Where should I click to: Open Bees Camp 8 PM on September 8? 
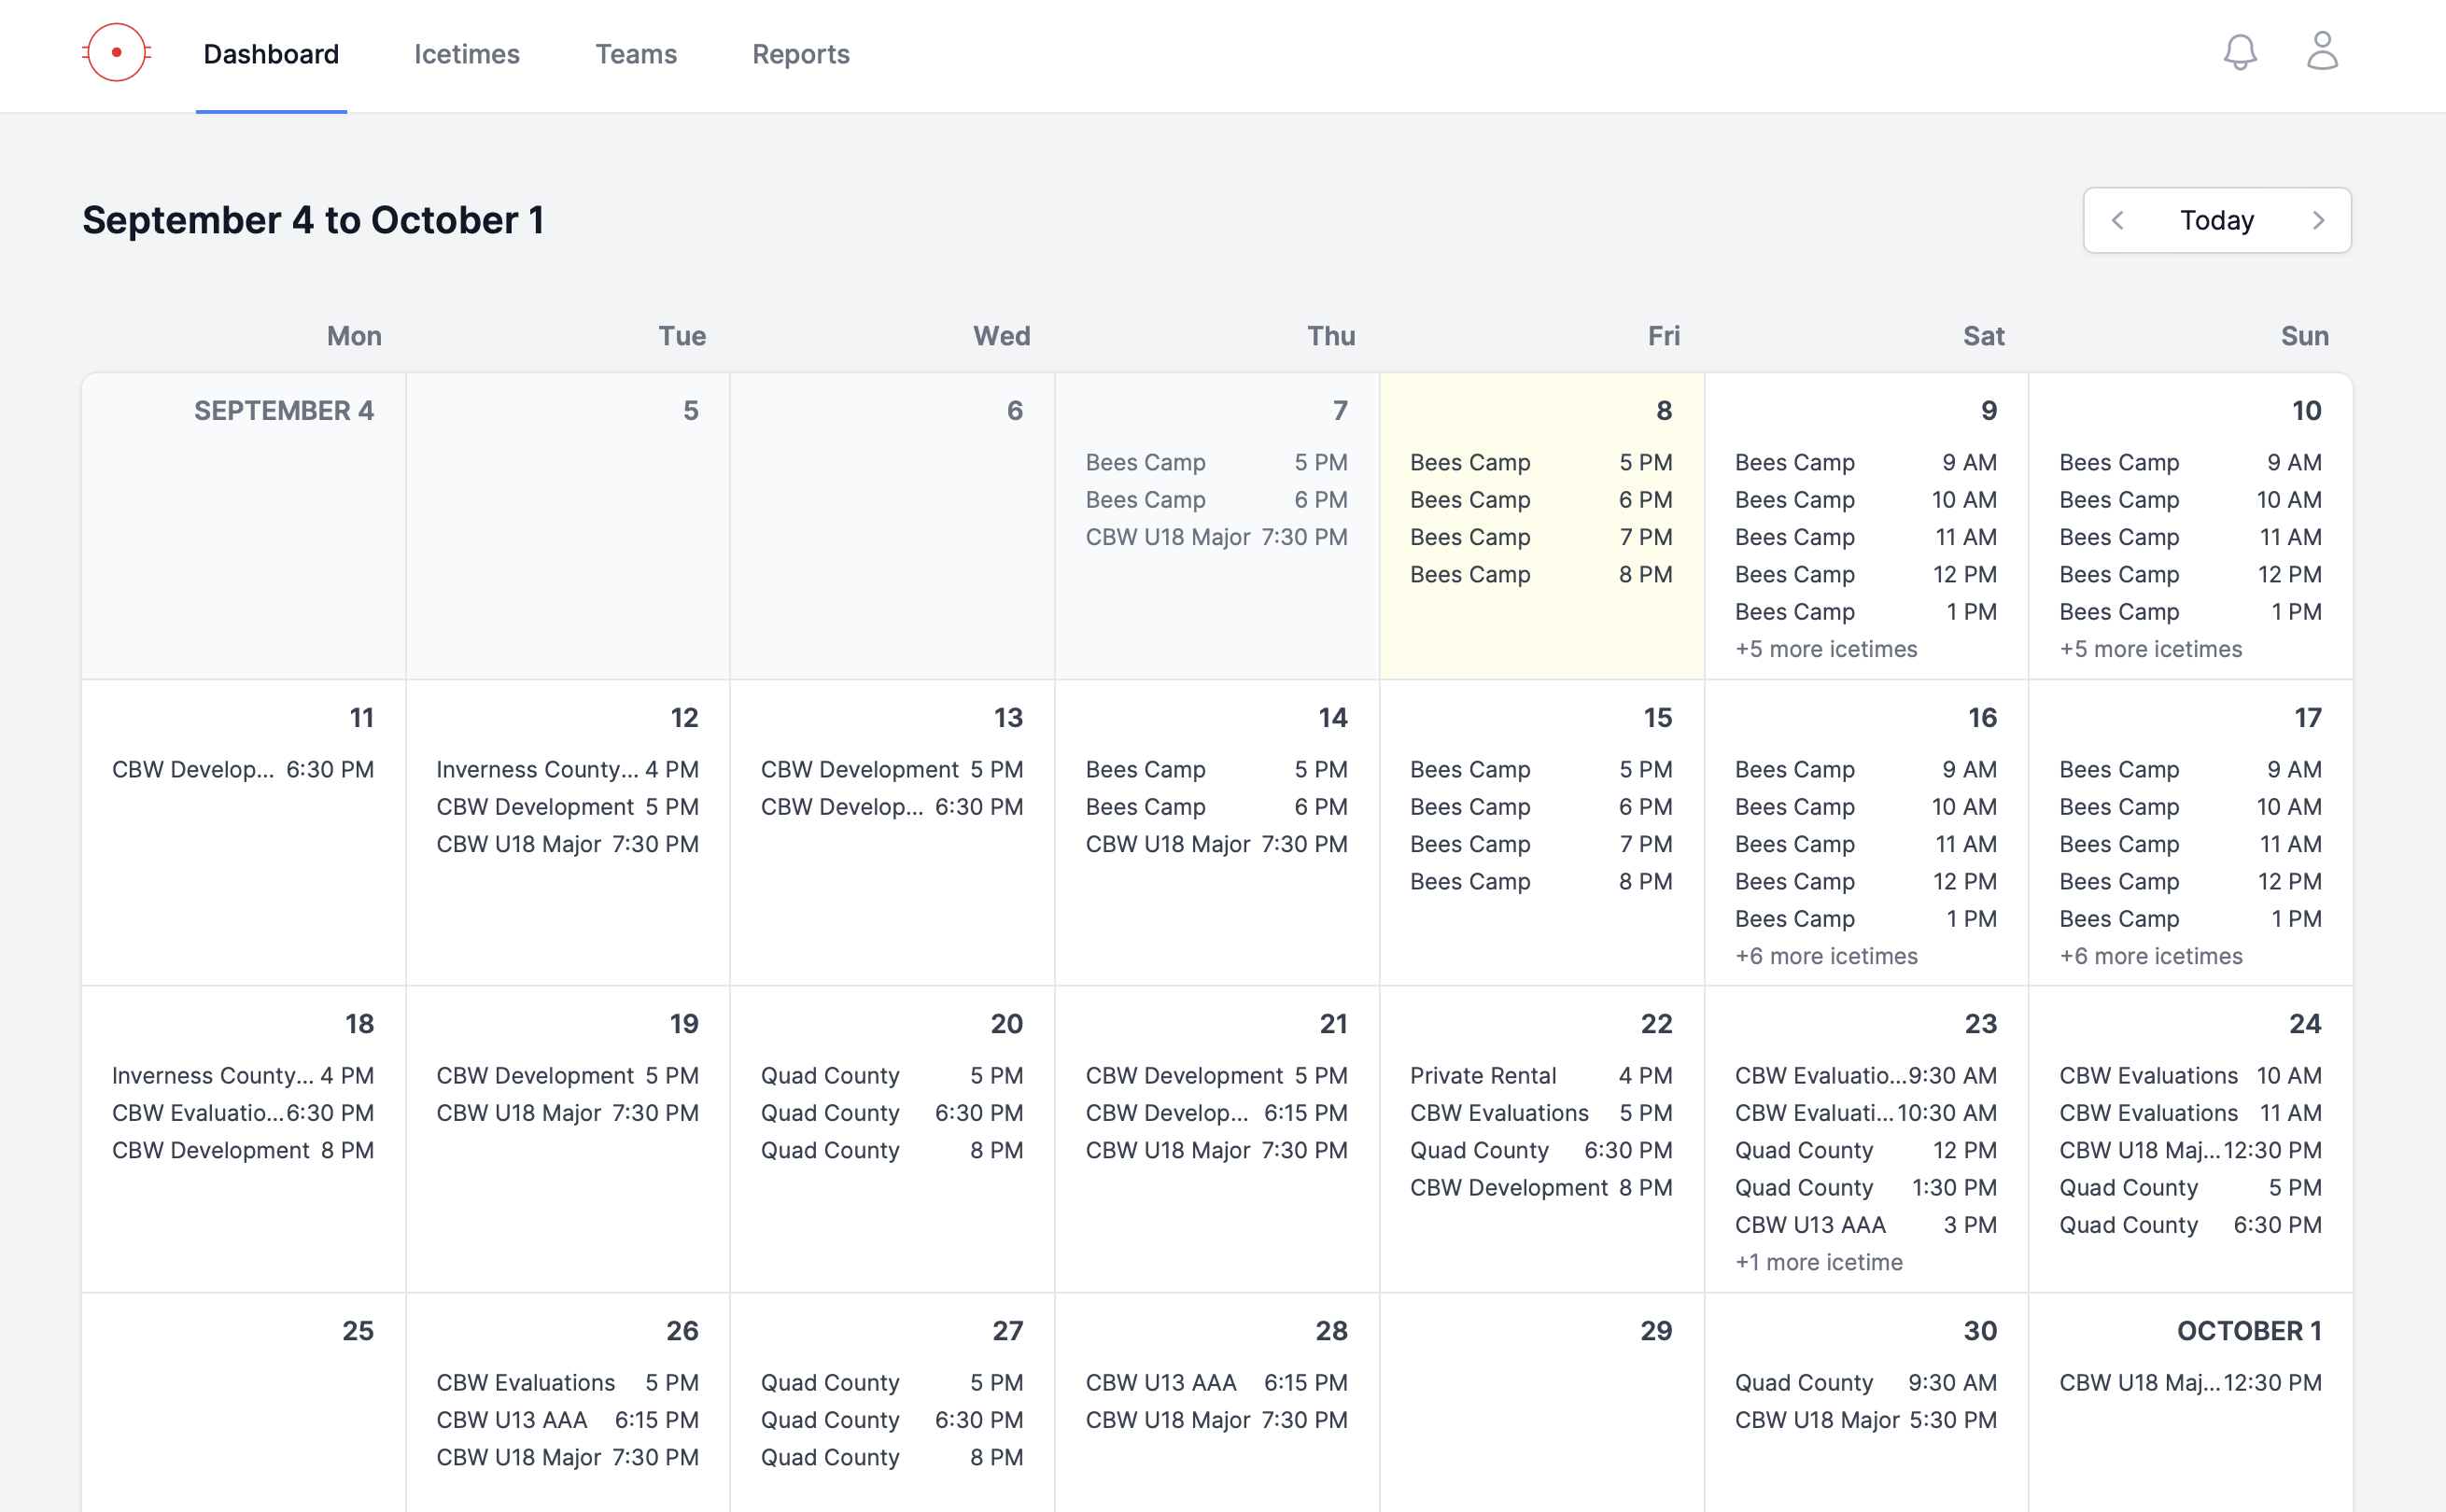coord(1541,574)
